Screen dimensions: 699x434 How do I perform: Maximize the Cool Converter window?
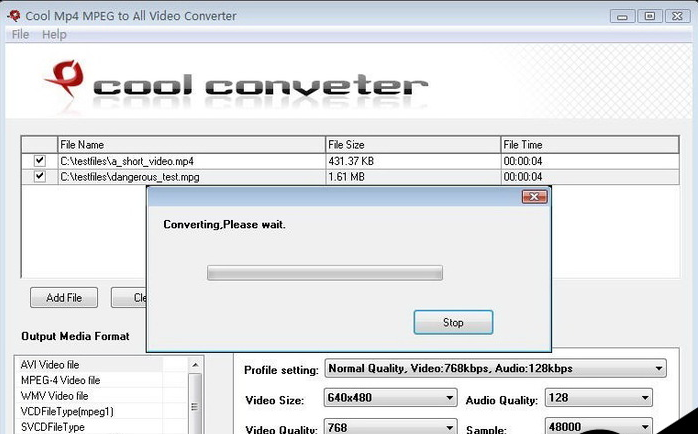[650, 16]
